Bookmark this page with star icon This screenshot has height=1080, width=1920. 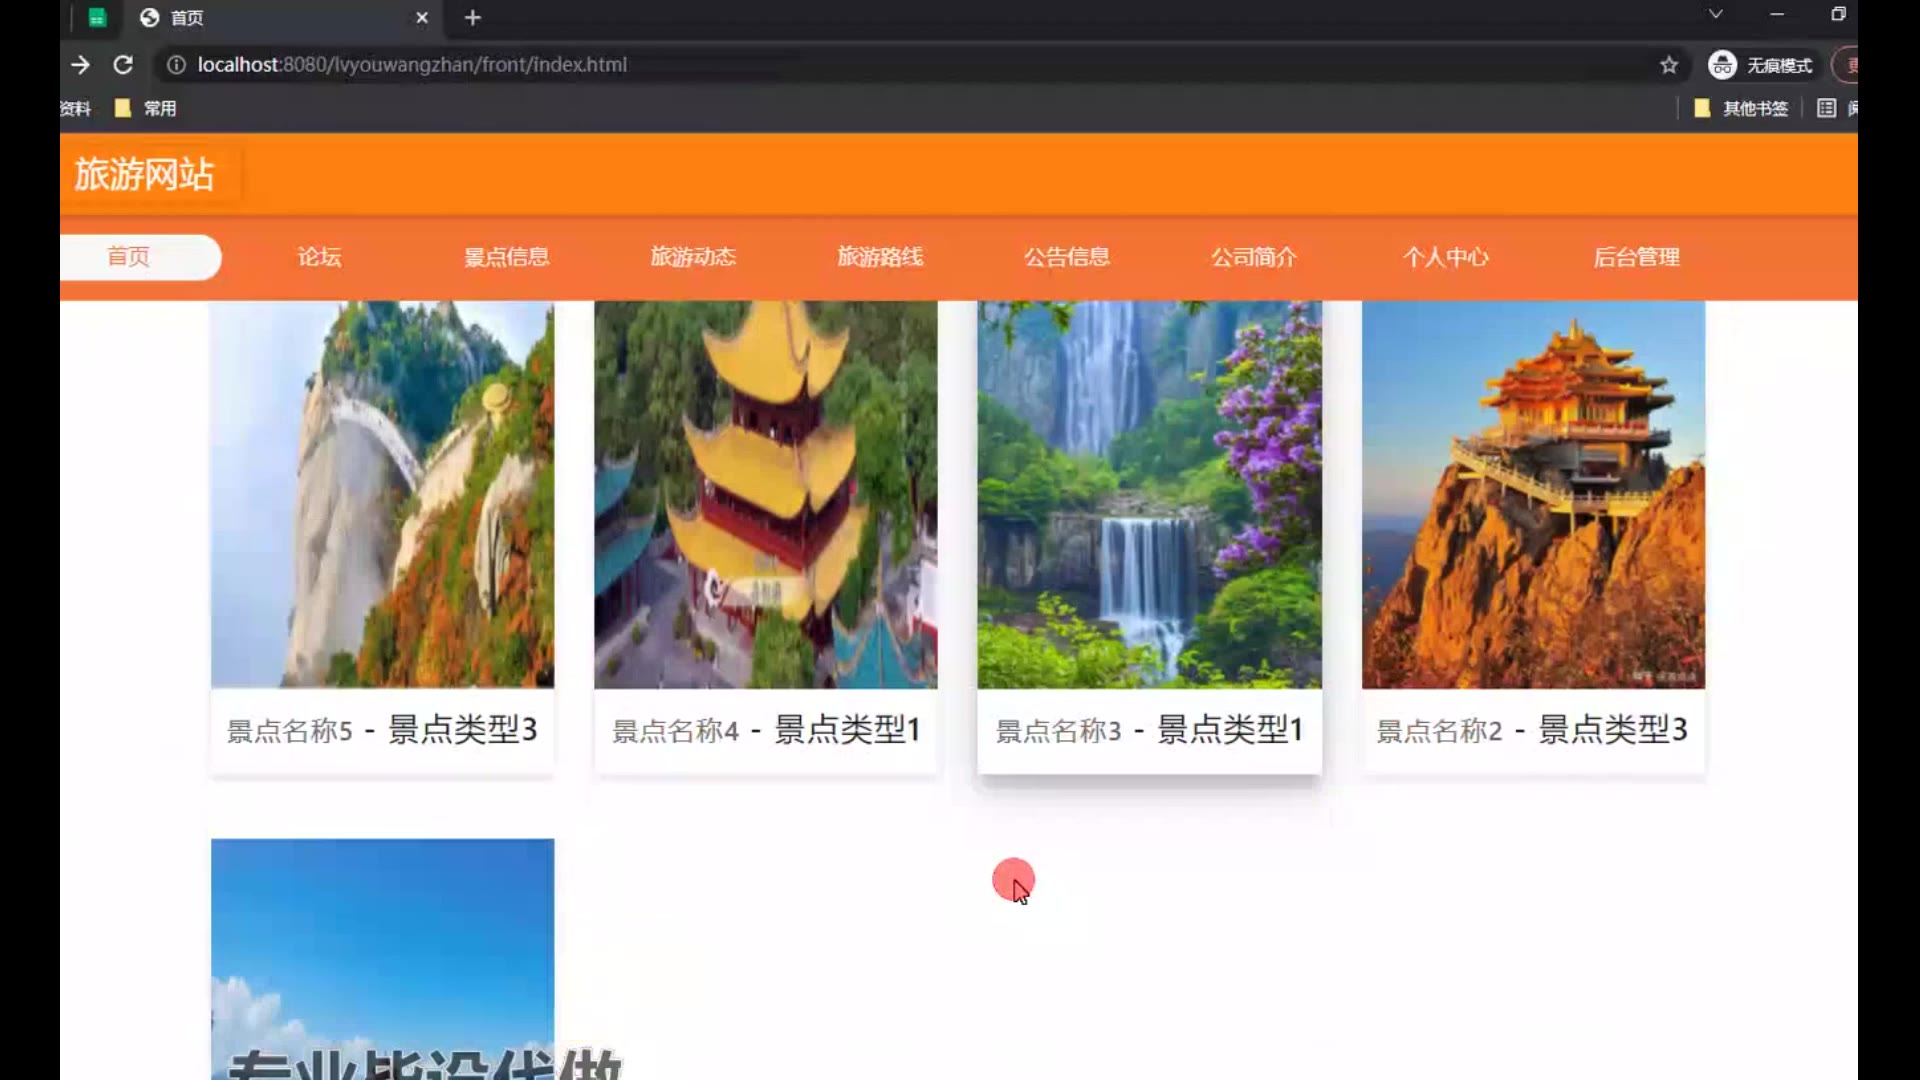1668,65
